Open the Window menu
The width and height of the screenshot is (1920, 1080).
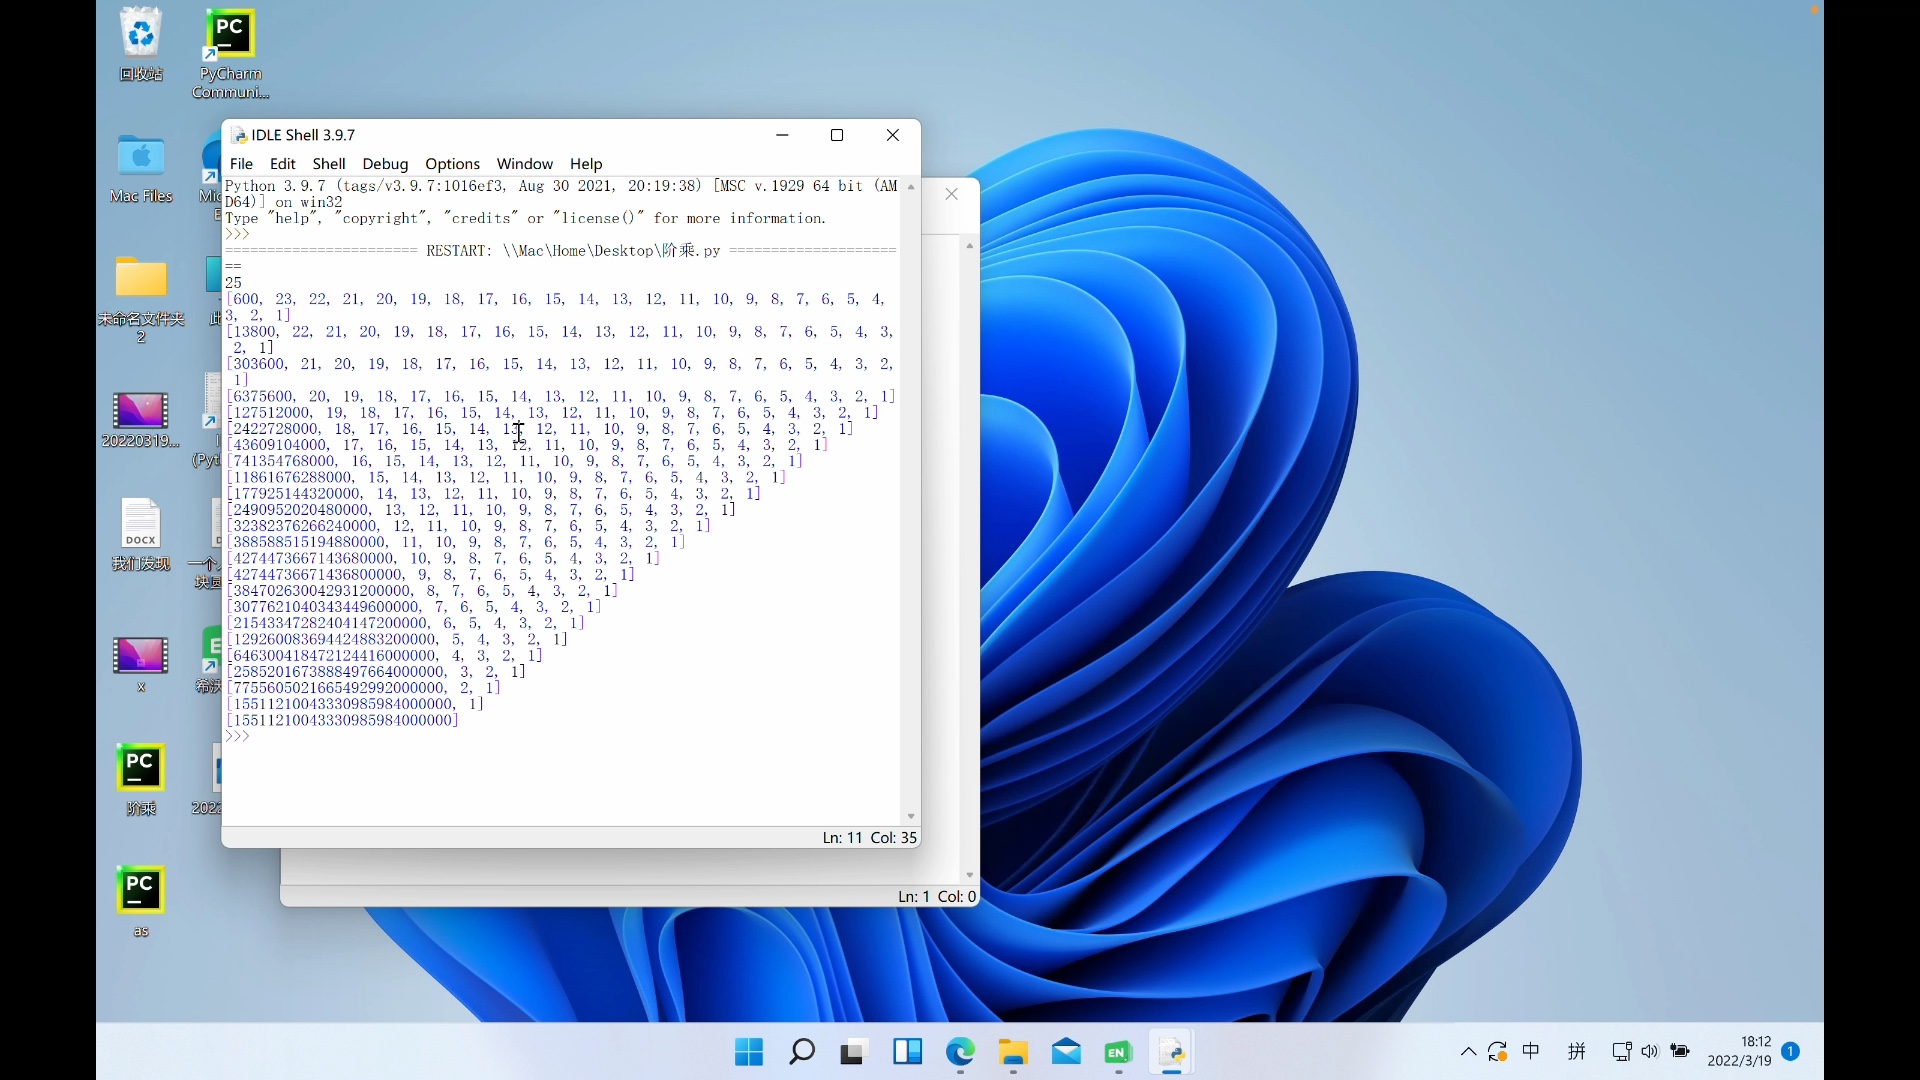(525, 164)
